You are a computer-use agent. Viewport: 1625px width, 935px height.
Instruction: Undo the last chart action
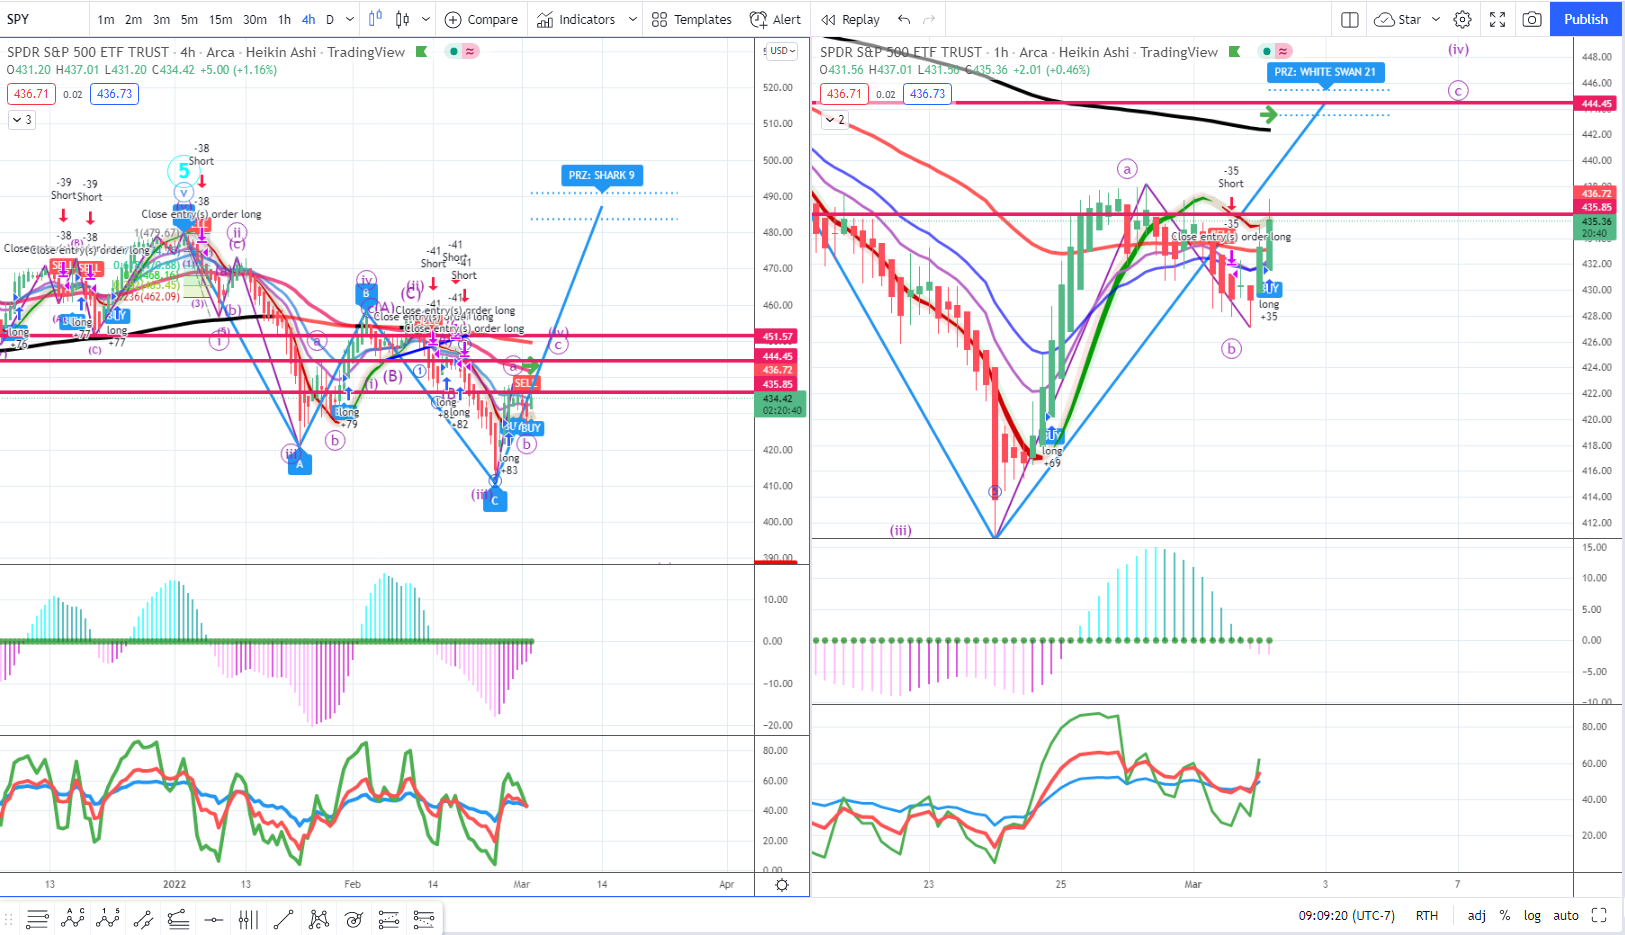(x=904, y=19)
